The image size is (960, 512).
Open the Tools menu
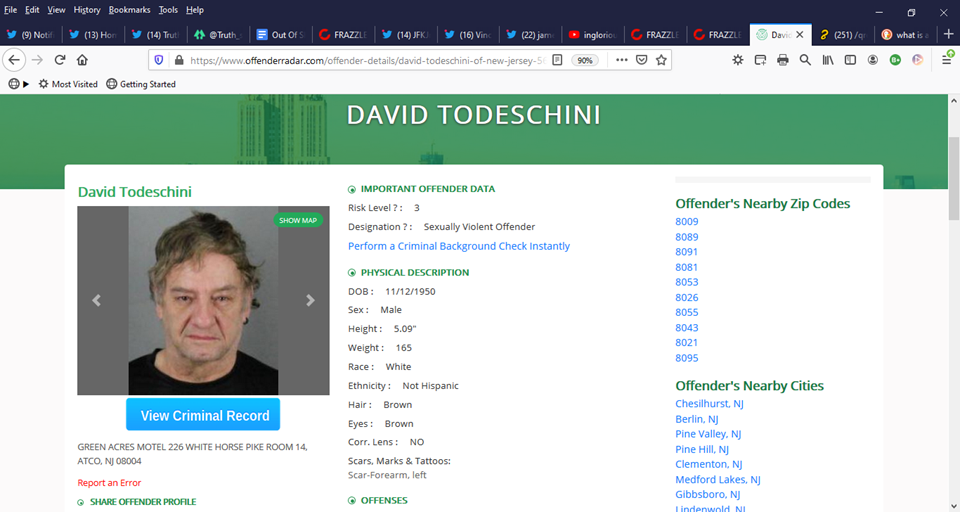coord(168,10)
